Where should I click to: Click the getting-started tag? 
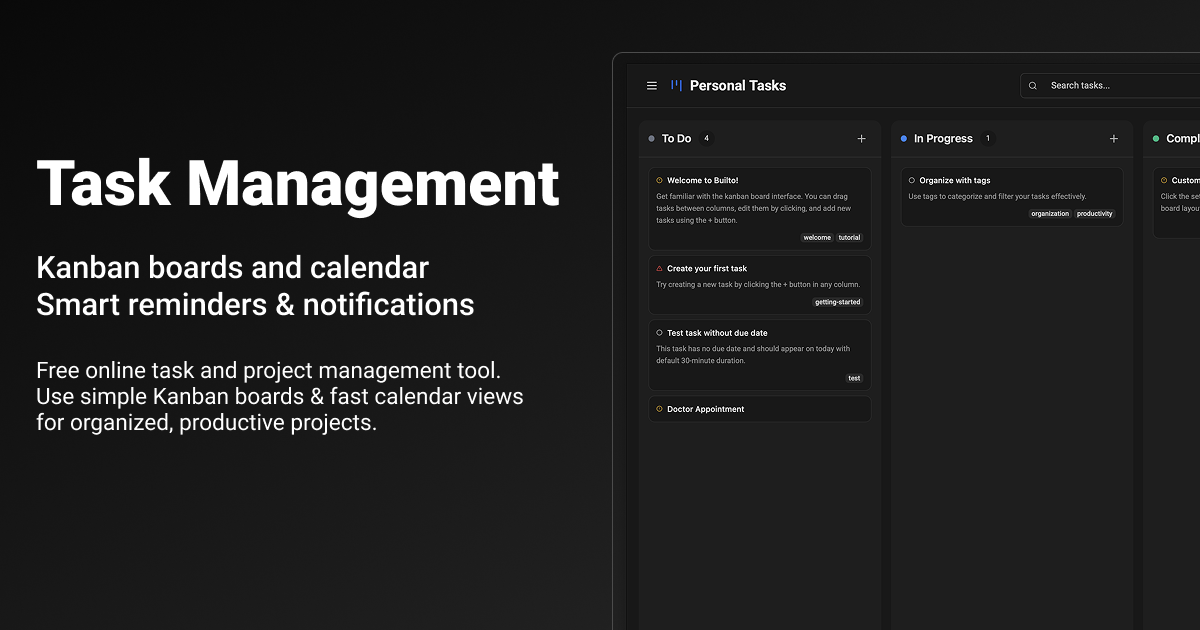[x=838, y=302]
